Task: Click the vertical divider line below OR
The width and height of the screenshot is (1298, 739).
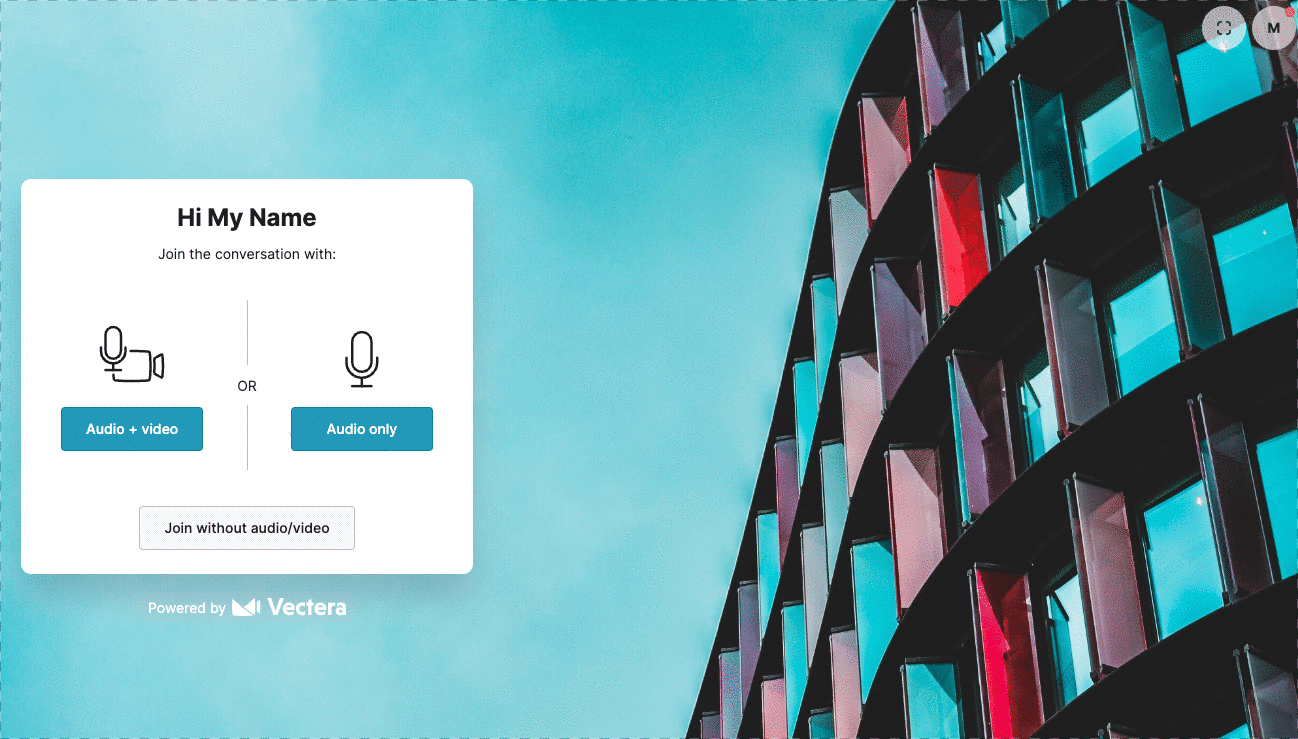Action: point(247,438)
